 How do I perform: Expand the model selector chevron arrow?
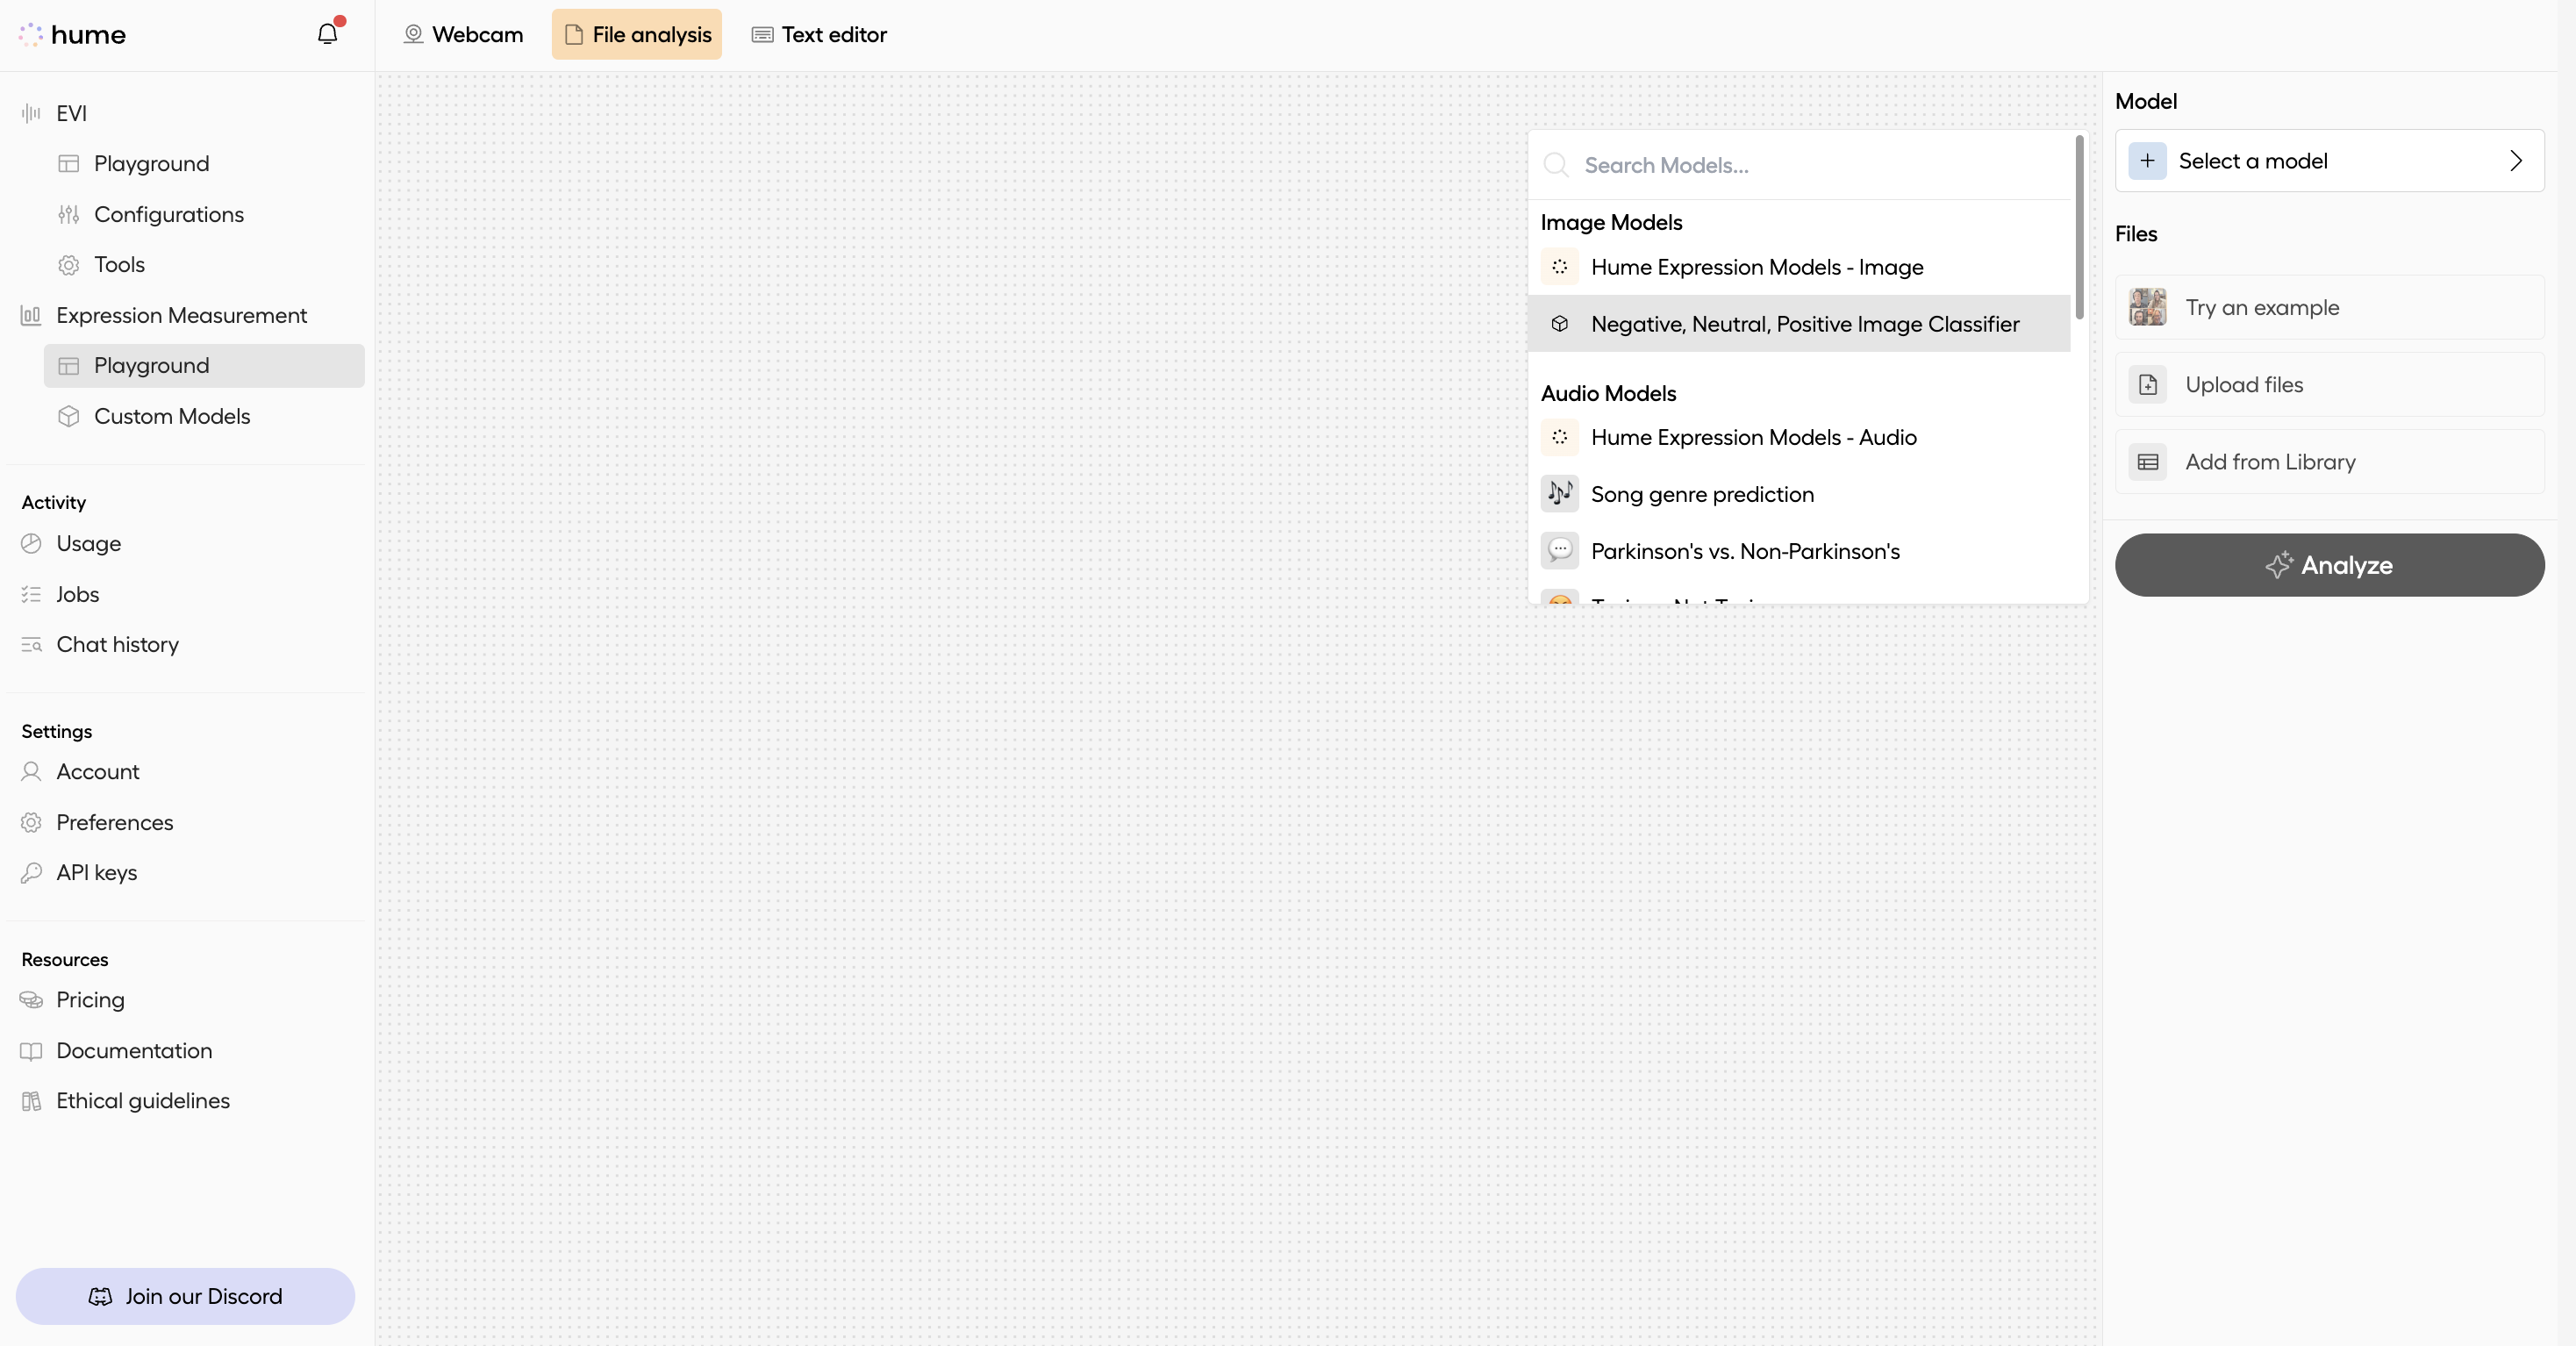point(2517,161)
